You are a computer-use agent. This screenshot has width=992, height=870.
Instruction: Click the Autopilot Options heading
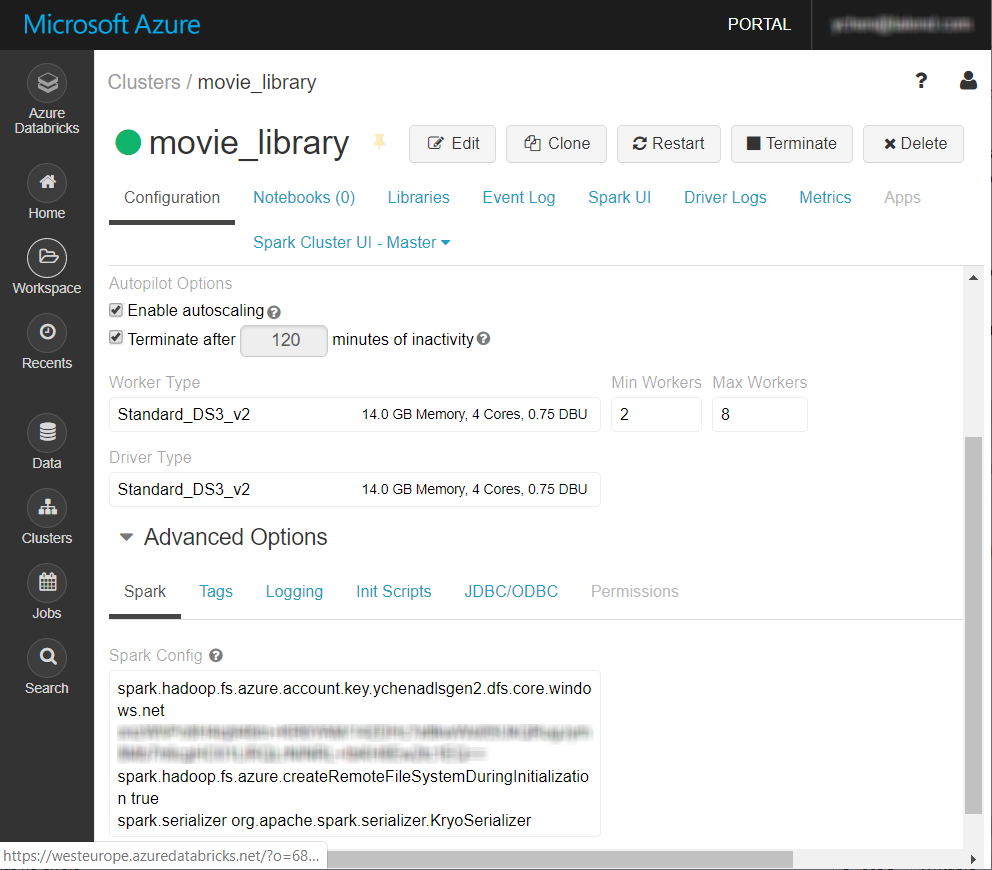click(170, 283)
